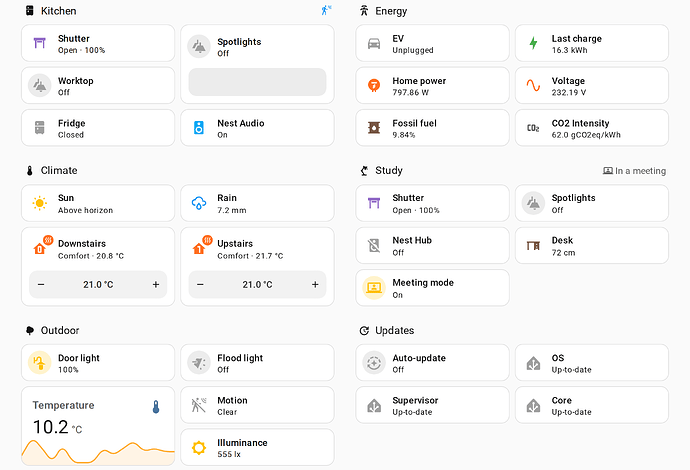This screenshot has height=470, width=690.
Task: Toggle the Nest Hub icon
Action: tap(374, 245)
